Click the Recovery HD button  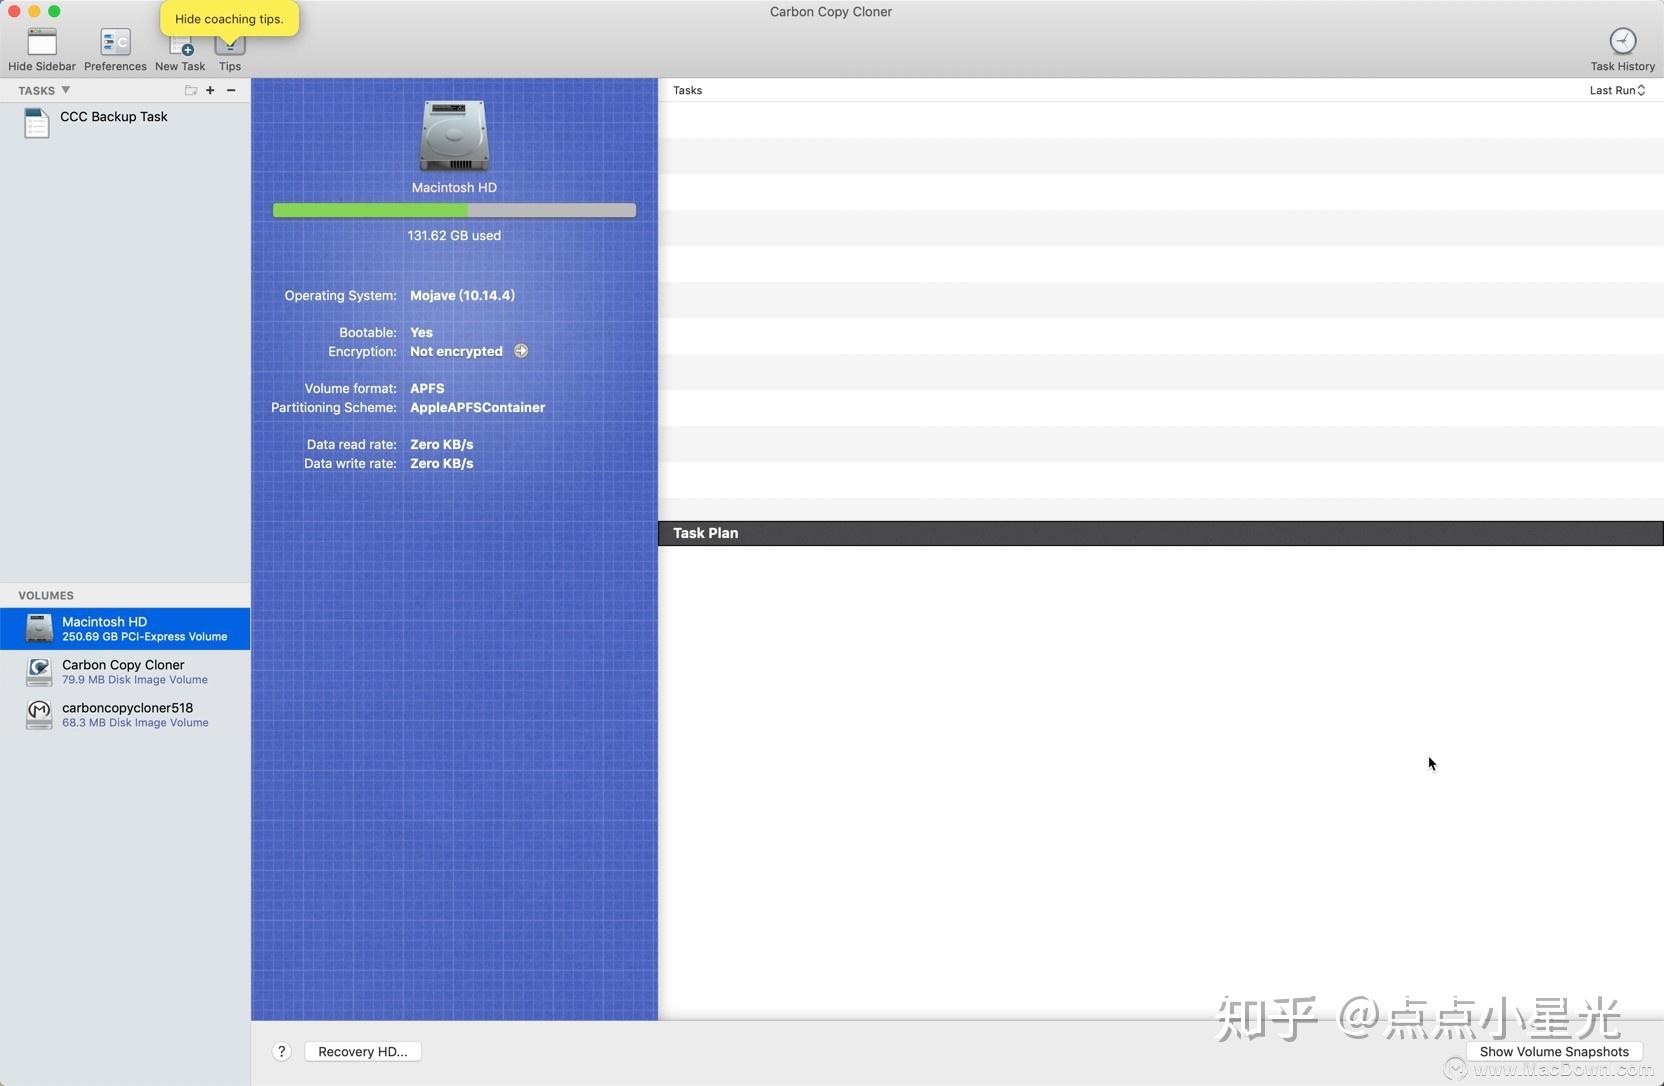tap(362, 1051)
